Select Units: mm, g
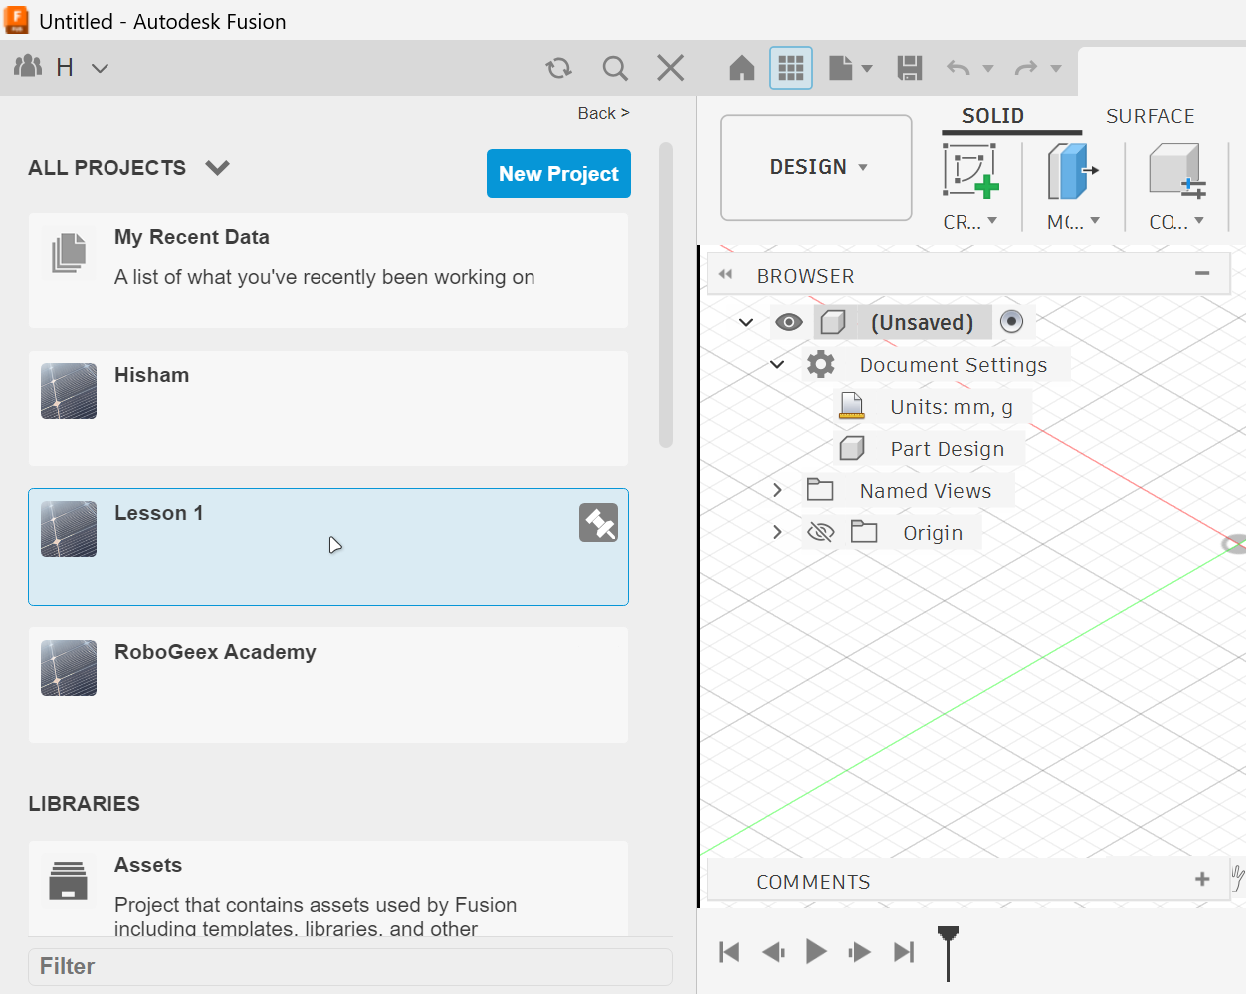 [x=951, y=407]
